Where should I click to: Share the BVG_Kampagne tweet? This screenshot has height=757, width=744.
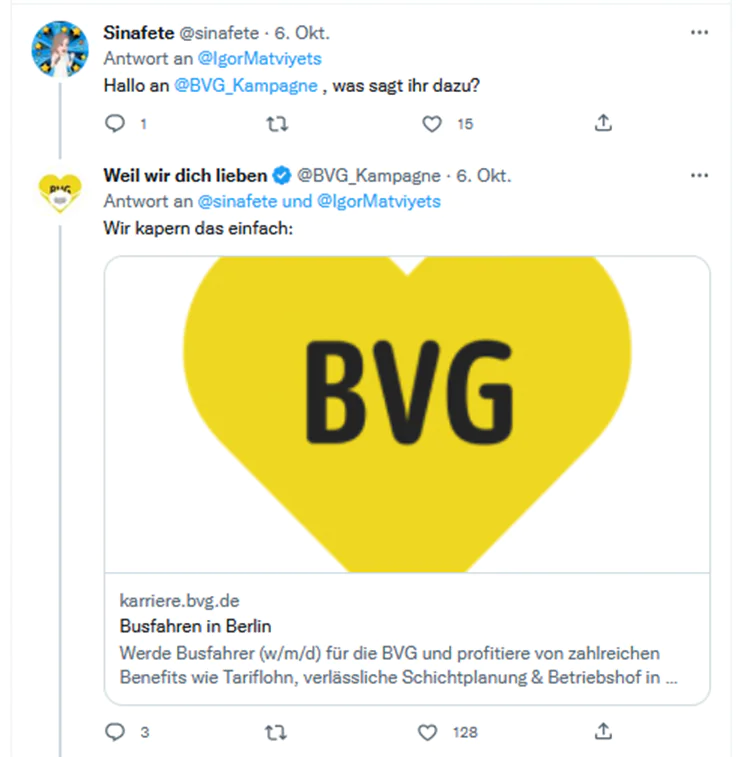[603, 732]
